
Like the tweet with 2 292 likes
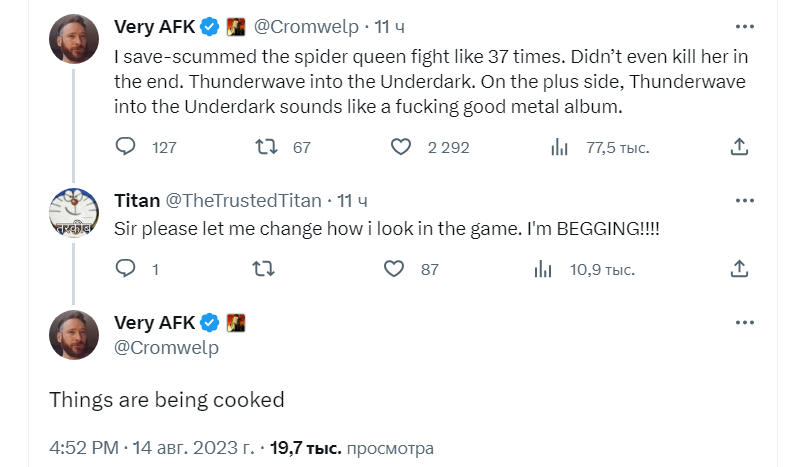click(x=401, y=147)
